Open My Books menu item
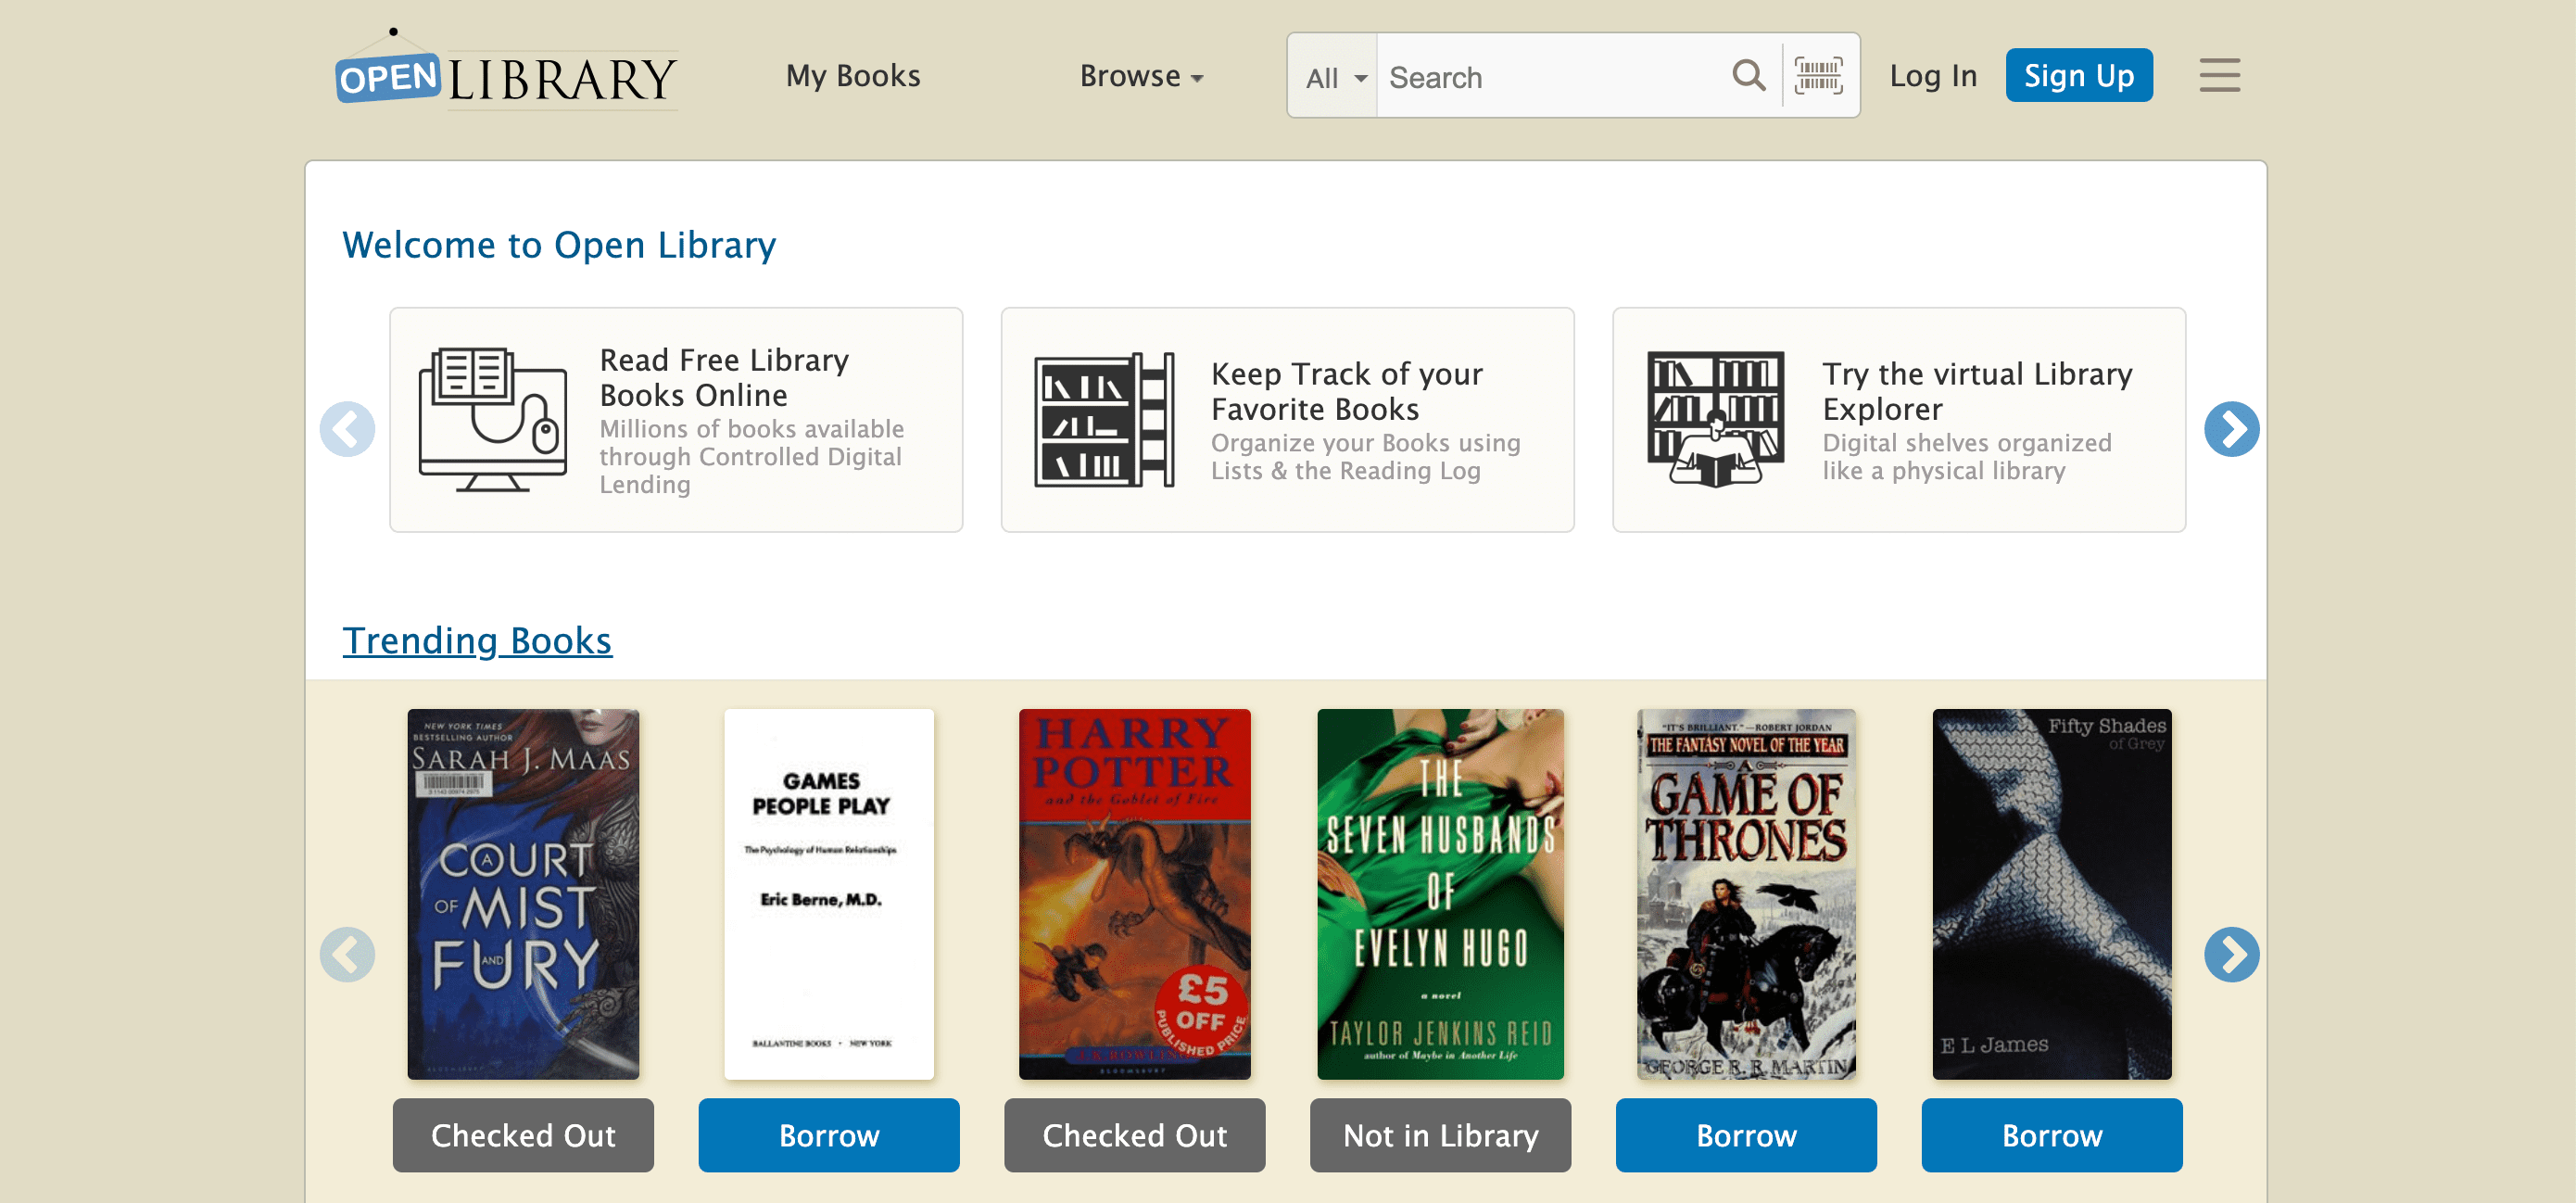This screenshot has width=2576, height=1203. click(x=853, y=76)
